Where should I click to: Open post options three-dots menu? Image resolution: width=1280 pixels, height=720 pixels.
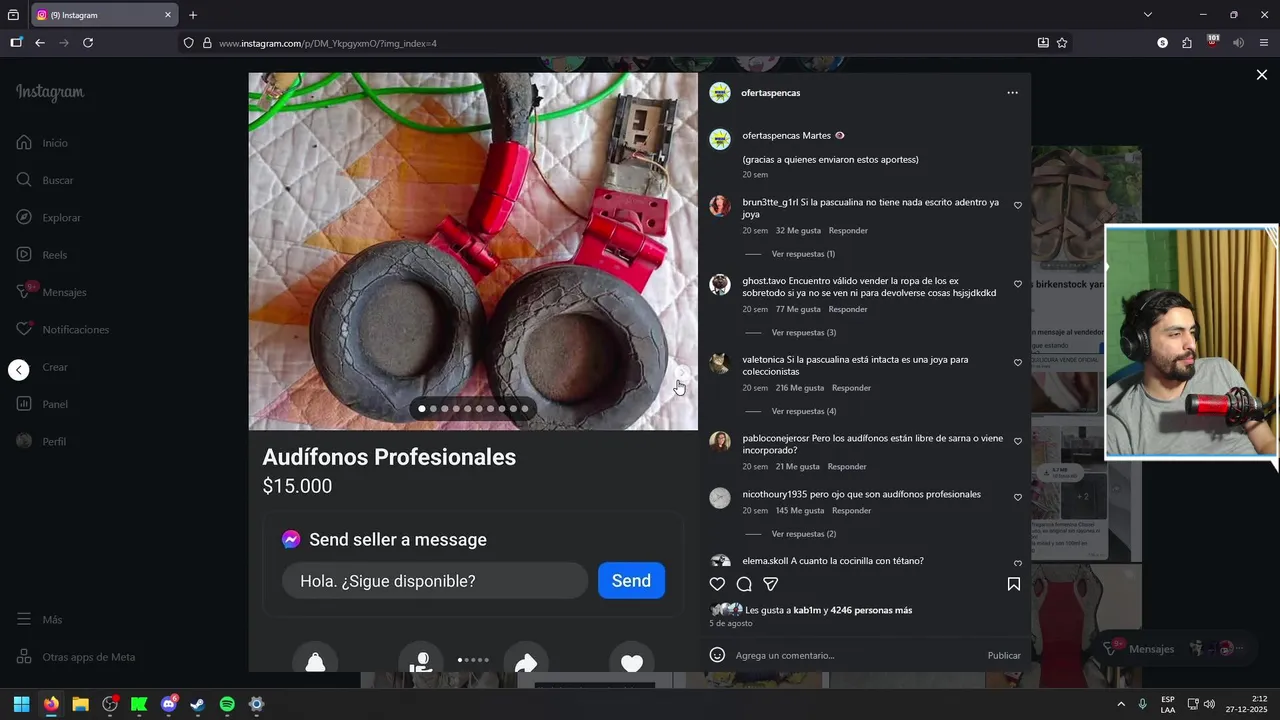coord(1012,93)
